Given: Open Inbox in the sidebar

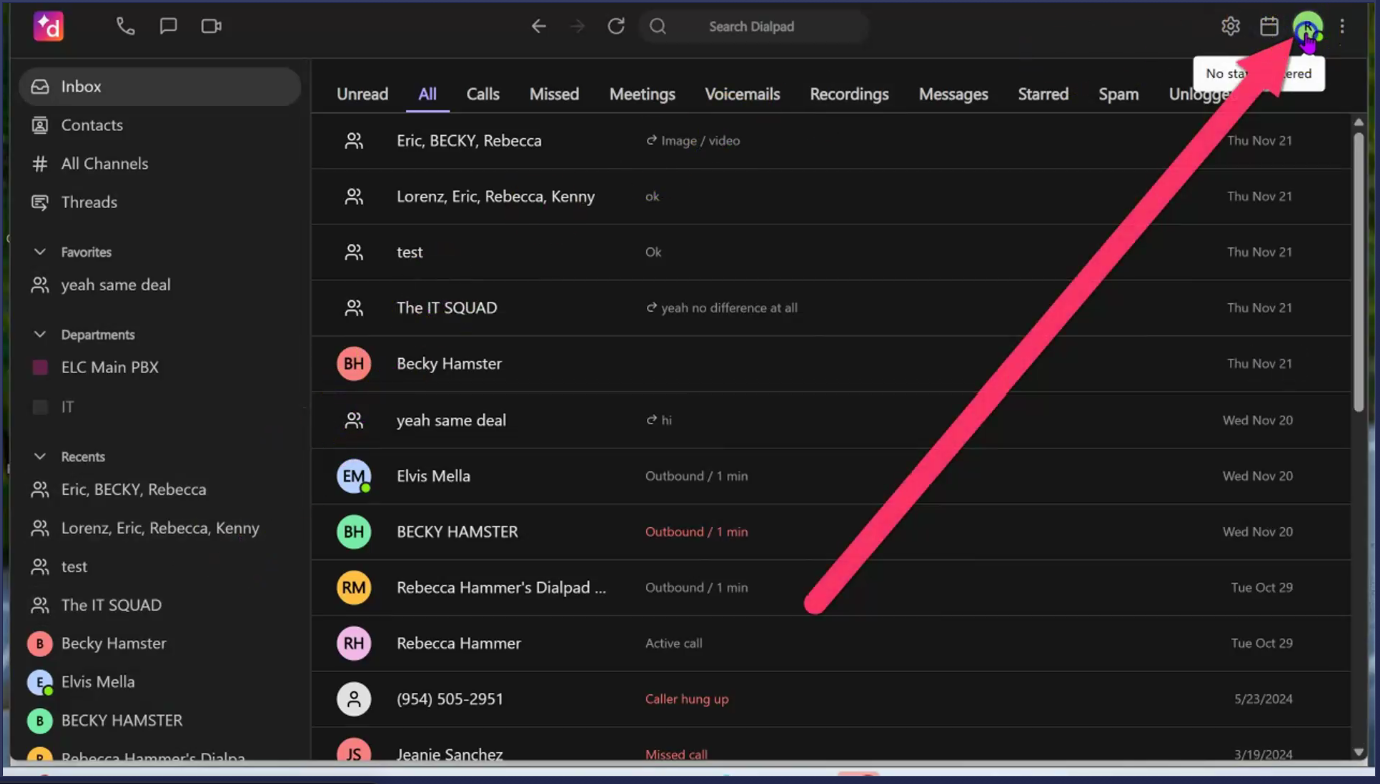Looking at the screenshot, I should pyautogui.click(x=160, y=87).
